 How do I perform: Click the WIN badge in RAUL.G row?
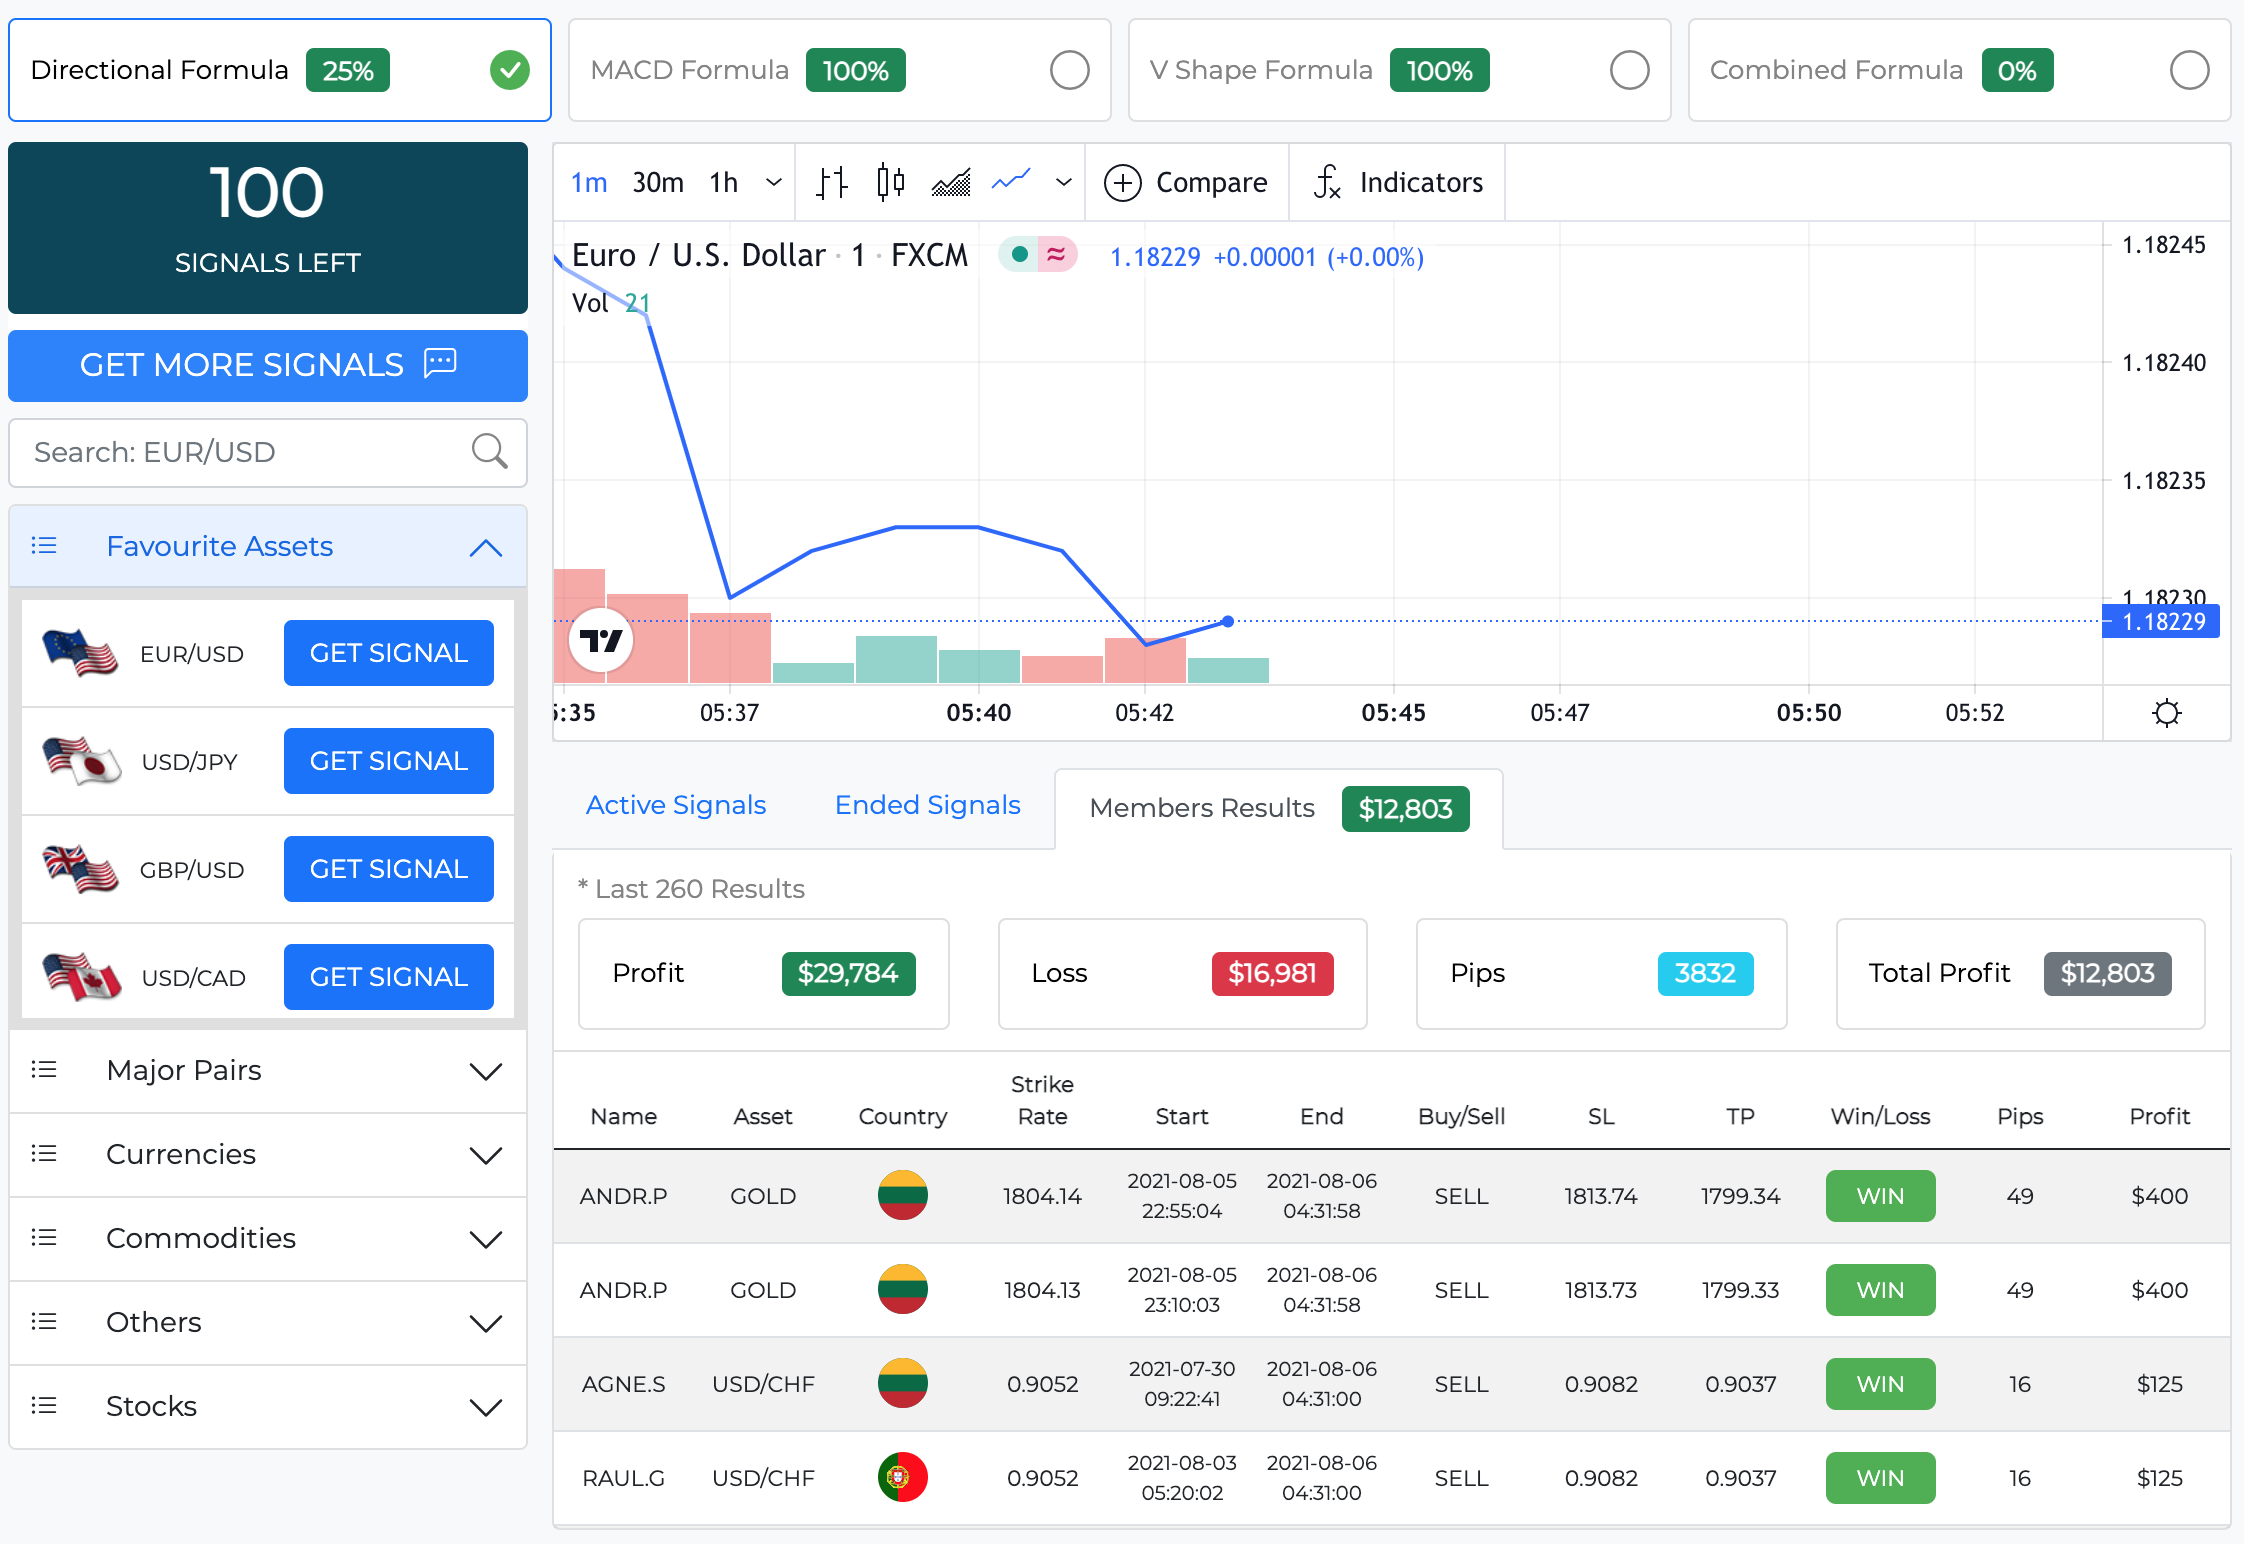coord(1881,1478)
